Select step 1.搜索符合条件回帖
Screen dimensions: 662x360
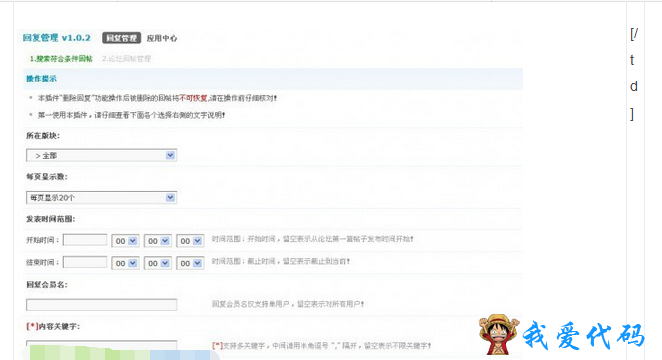(x=61, y=59)
